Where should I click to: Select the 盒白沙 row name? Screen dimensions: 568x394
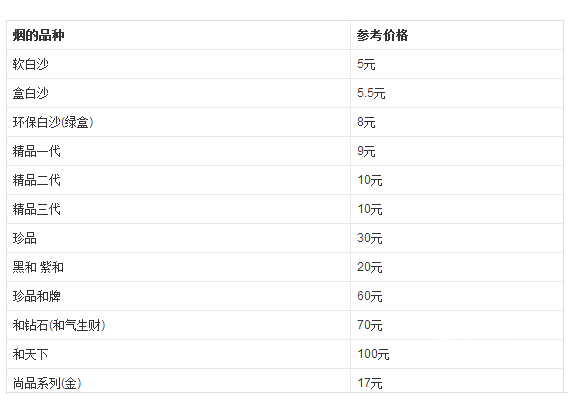tap(31, 93)
